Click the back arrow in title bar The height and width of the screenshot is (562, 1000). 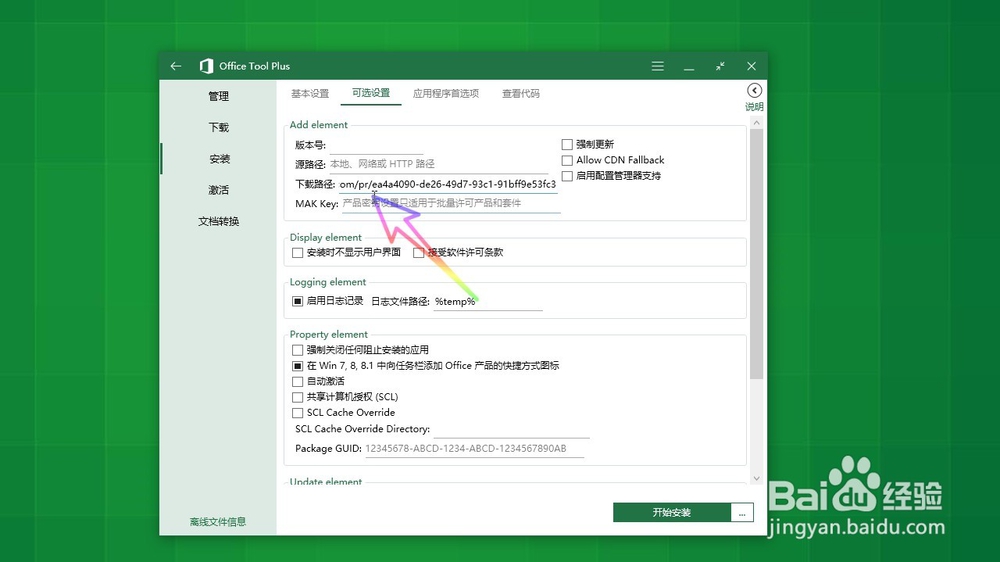pyautogui.click(x=176, y=66)
